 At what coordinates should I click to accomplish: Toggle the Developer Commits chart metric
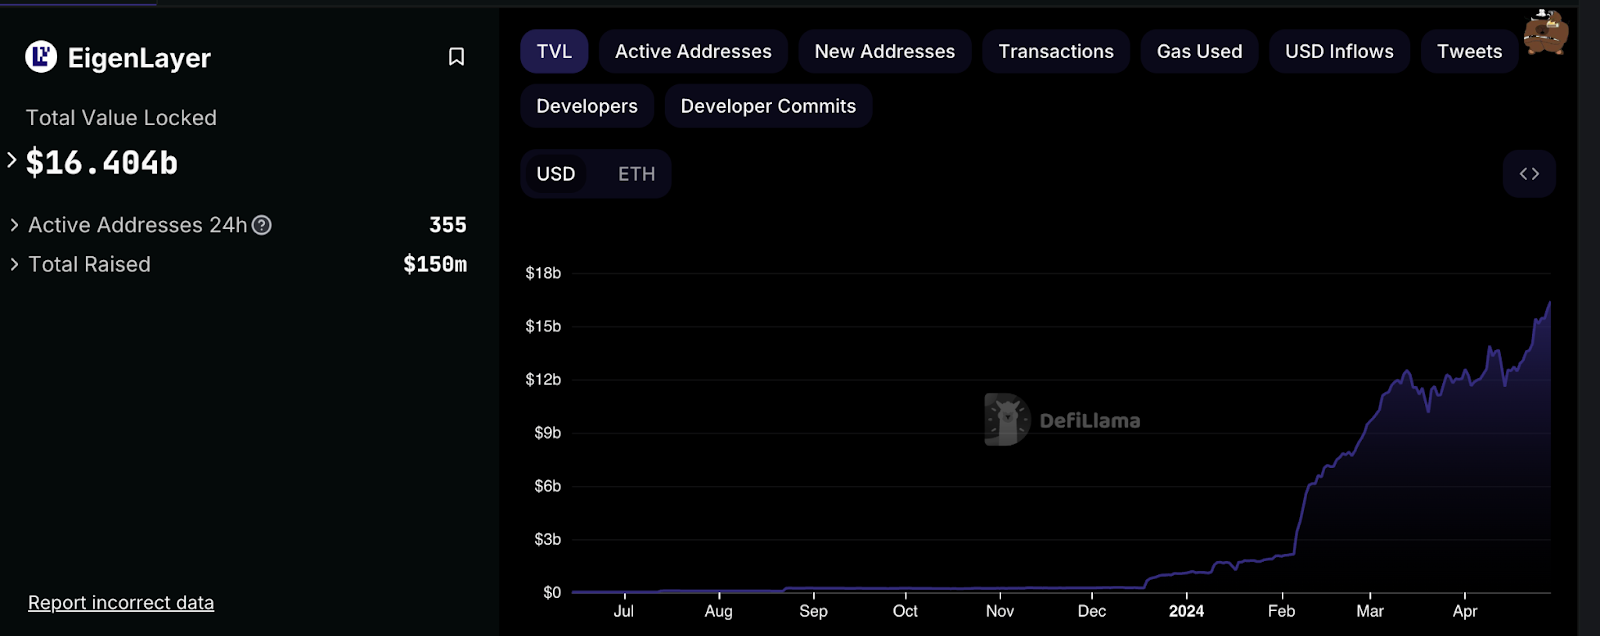(x=768, y=106)
